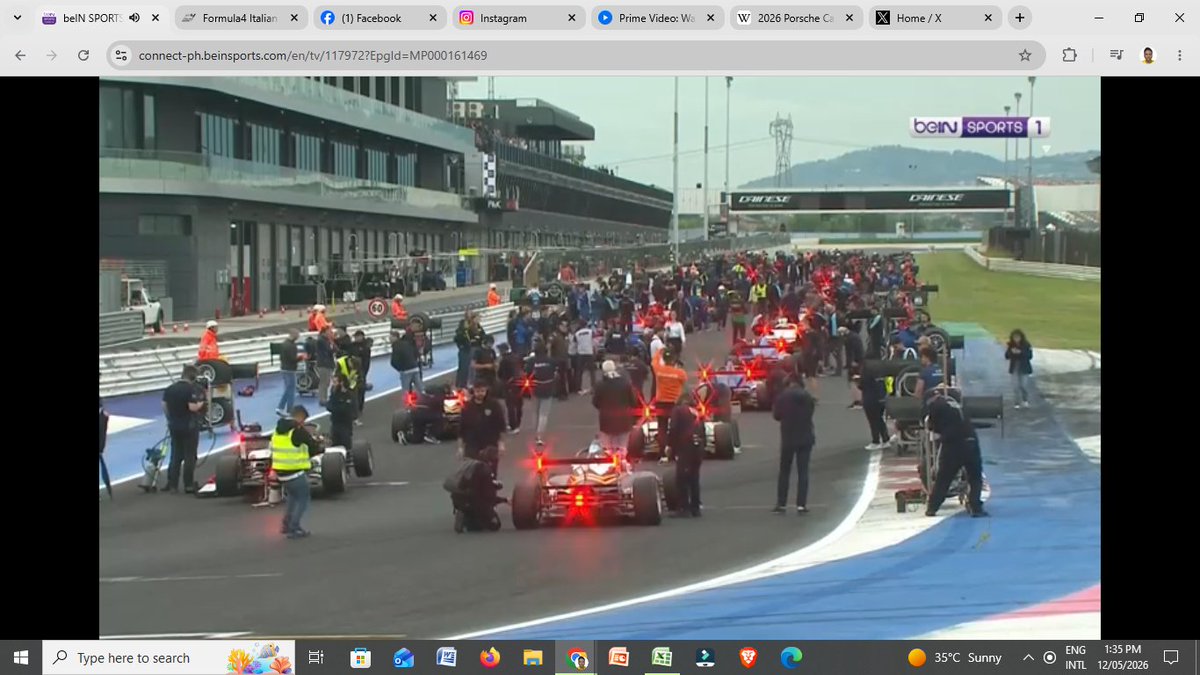Launch Brave browser from the taskbar

click(x=749, y=657)
